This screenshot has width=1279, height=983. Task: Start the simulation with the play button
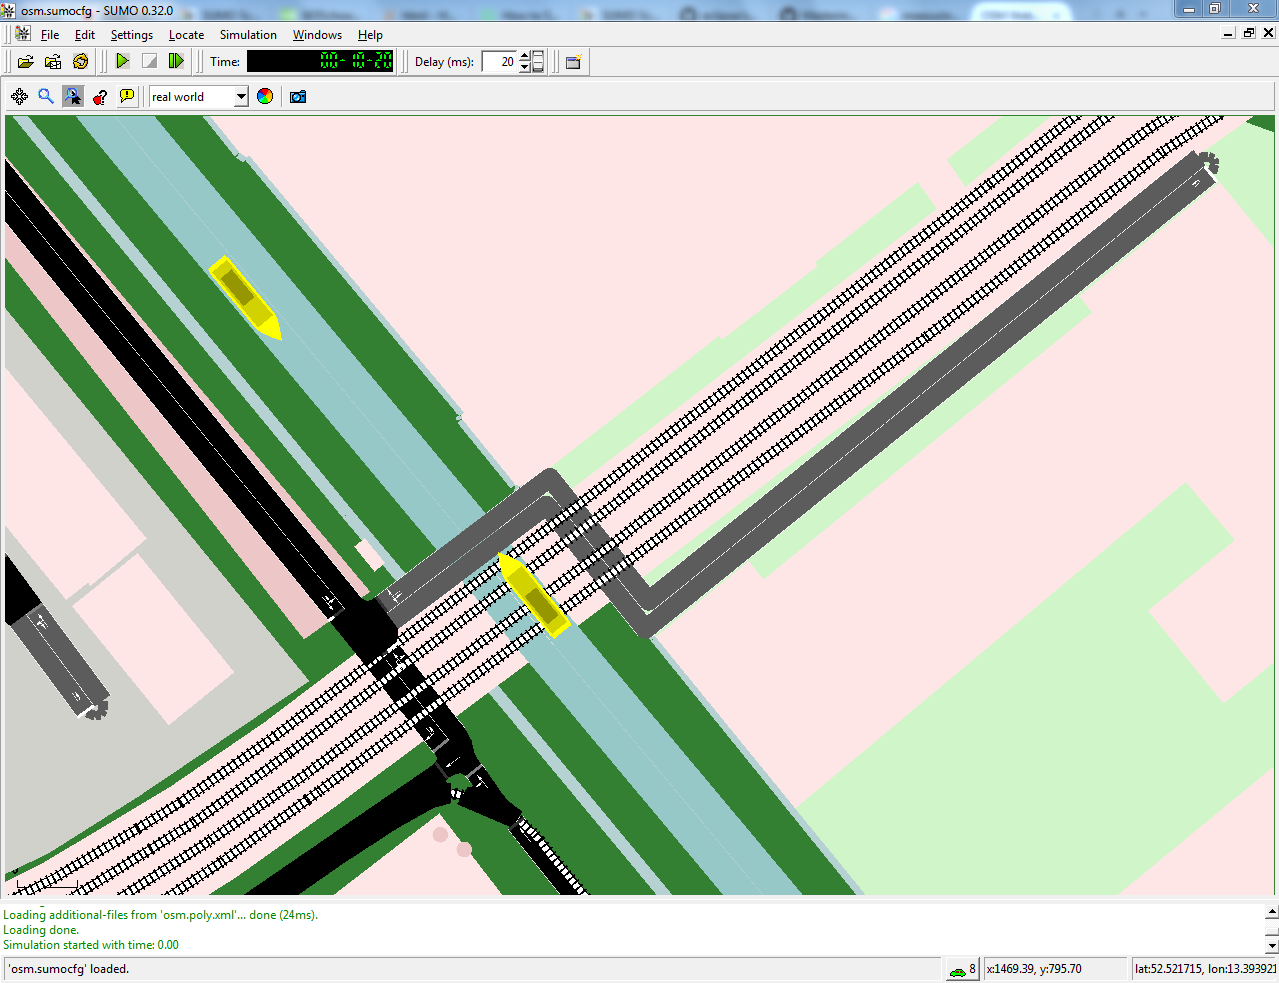(x=122, y=61)
